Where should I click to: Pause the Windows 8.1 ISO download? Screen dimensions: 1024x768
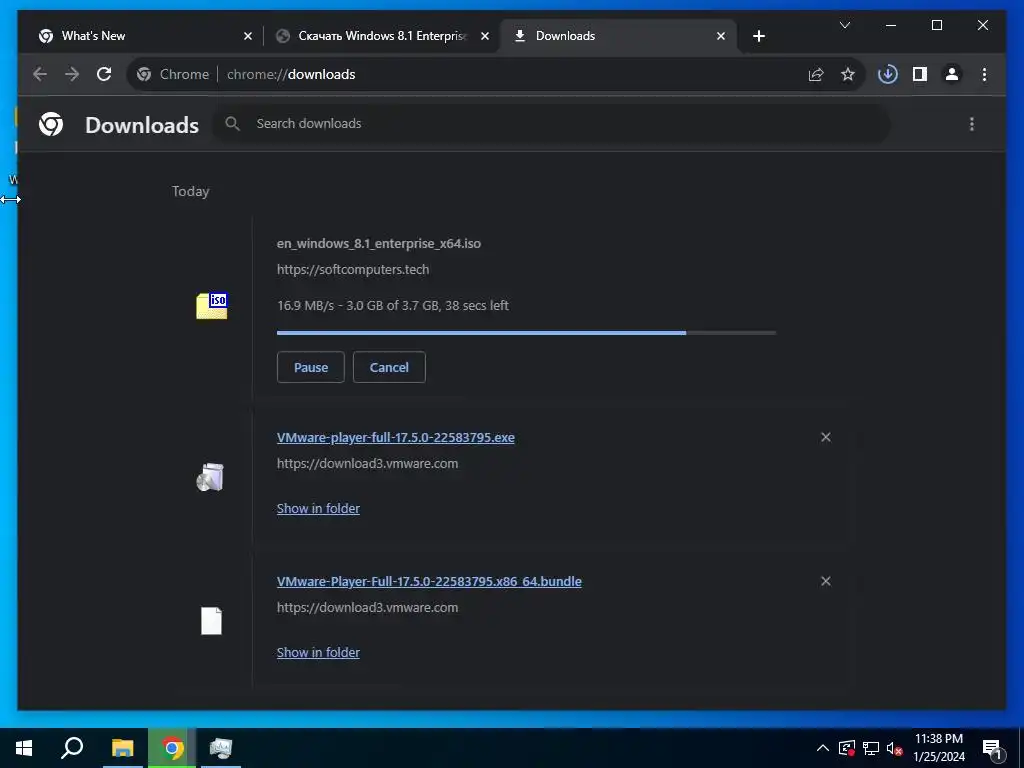coord(311,367)
